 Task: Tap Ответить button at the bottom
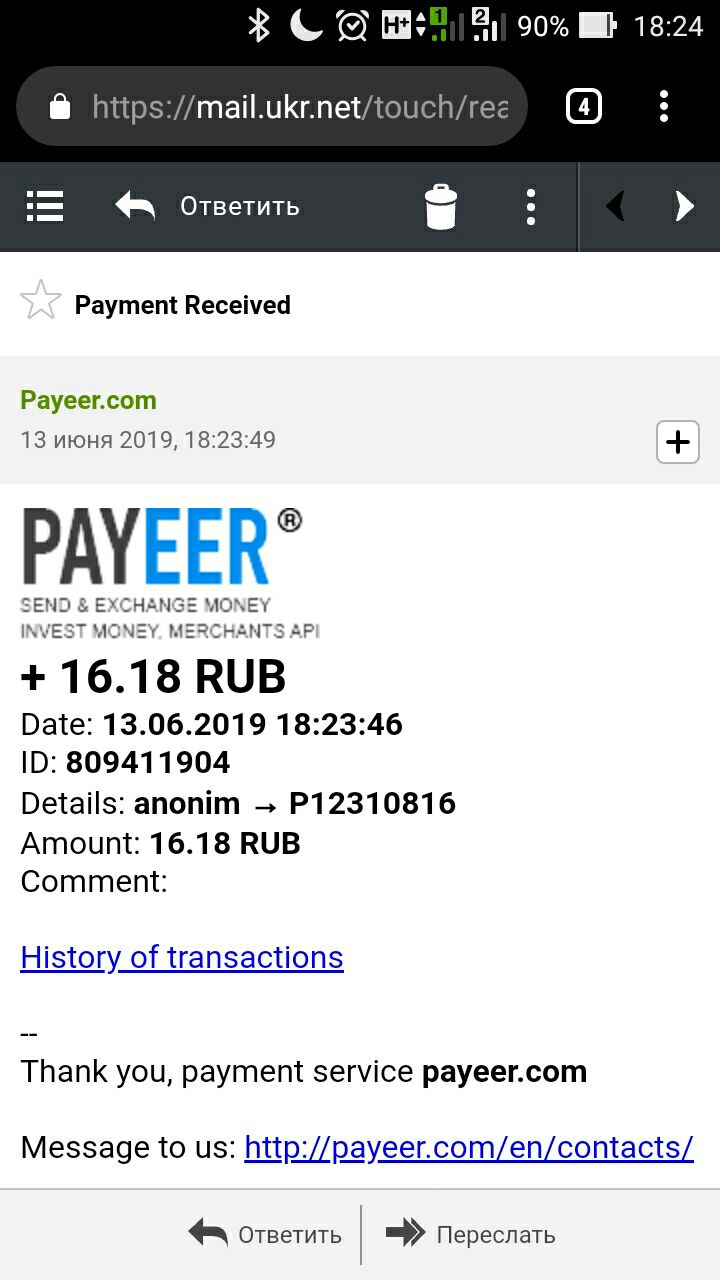tap(265, 1235)
